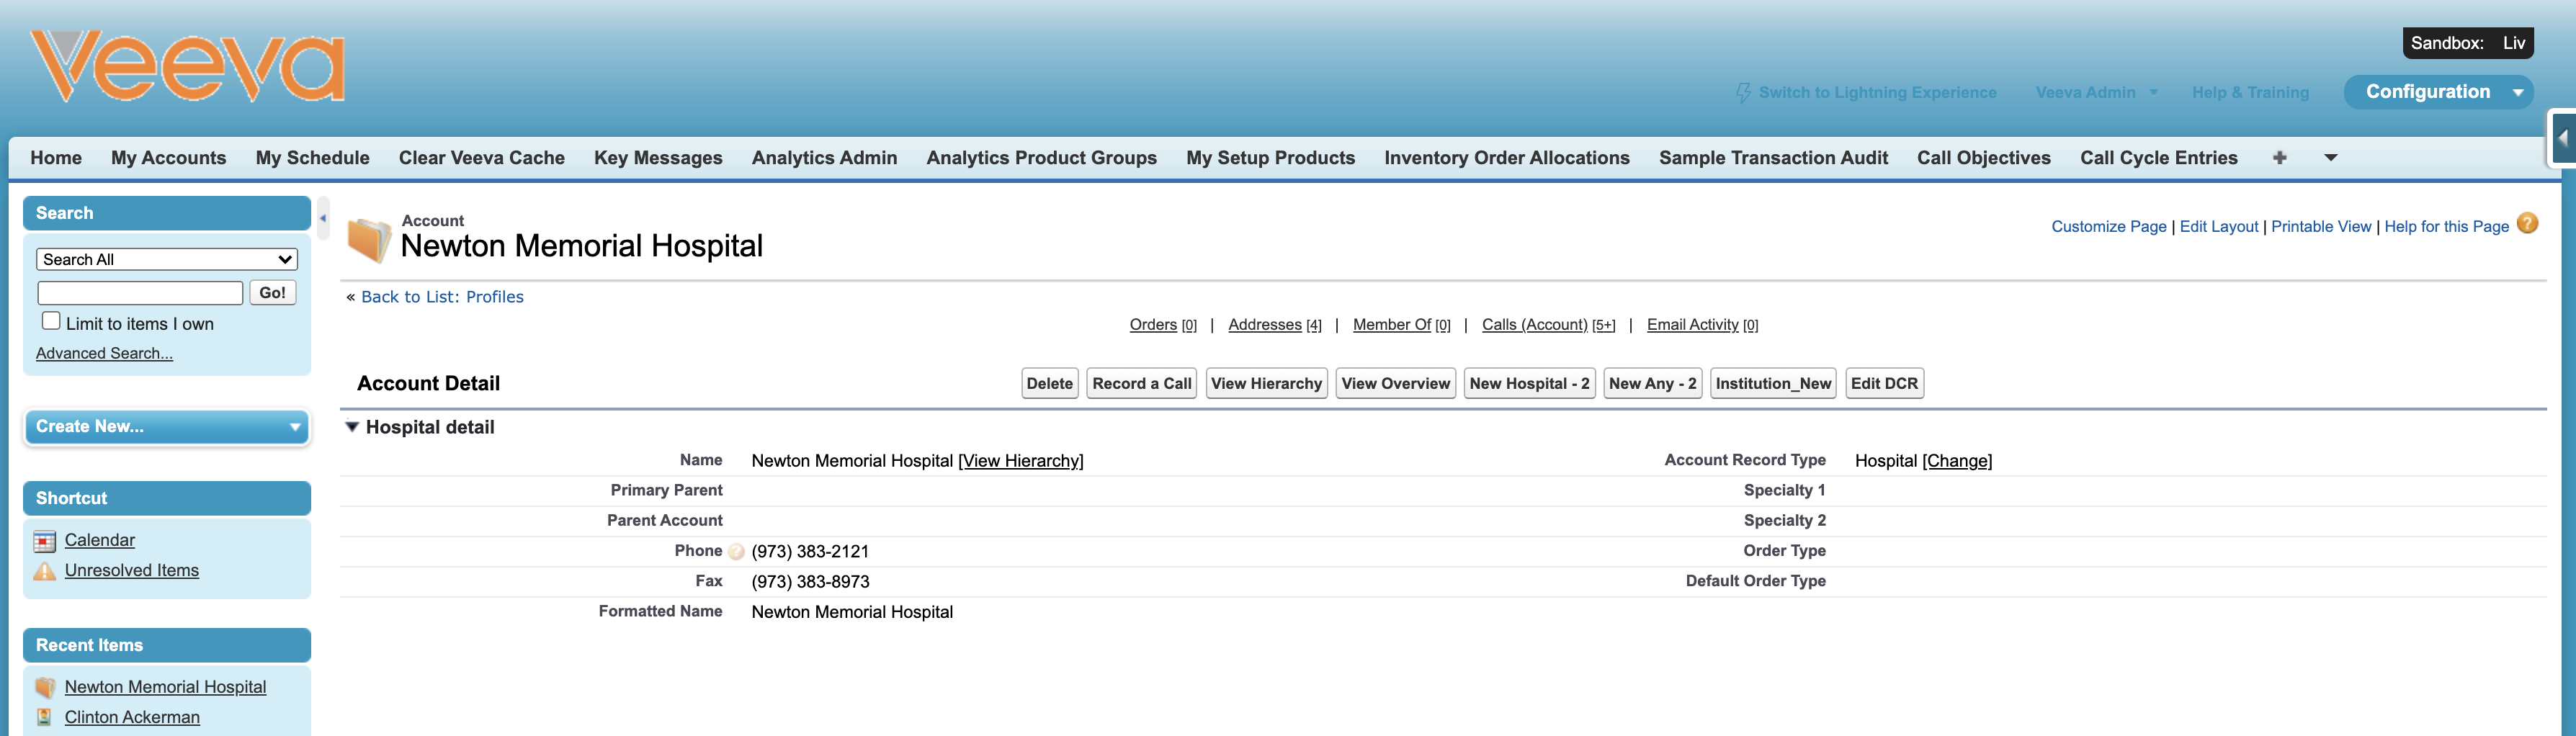Click inside the sidebar search text field
The image size is (2576, 736).
139,292
